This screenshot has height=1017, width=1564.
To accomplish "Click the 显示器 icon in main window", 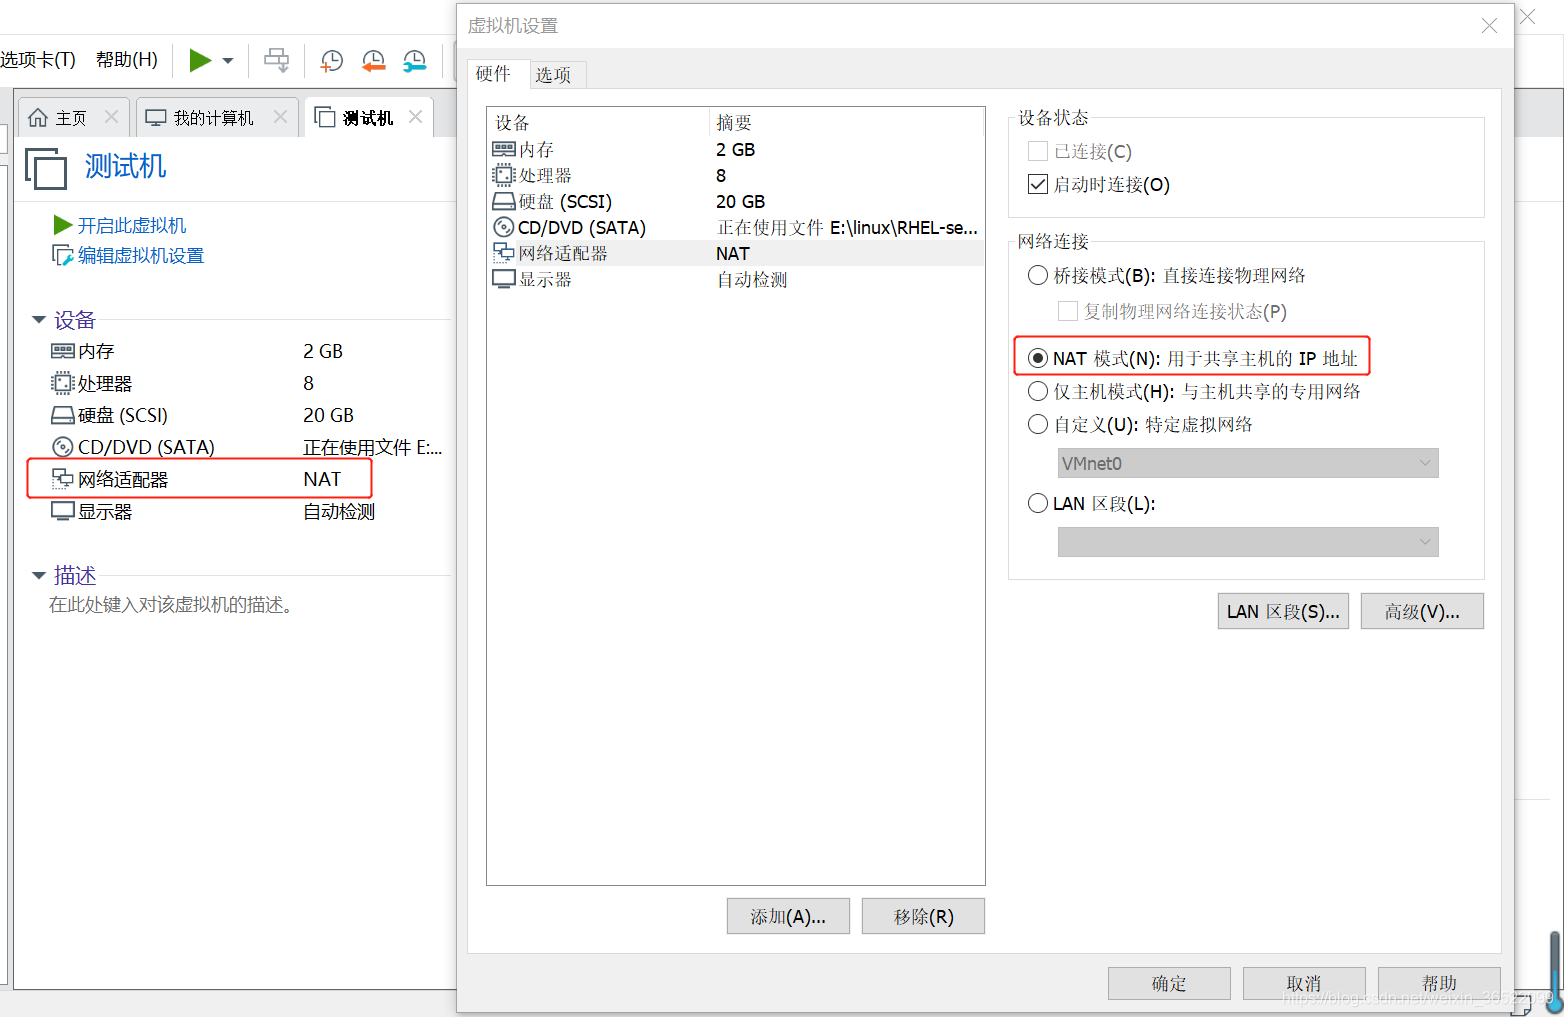I will click(x=62, y=511).
